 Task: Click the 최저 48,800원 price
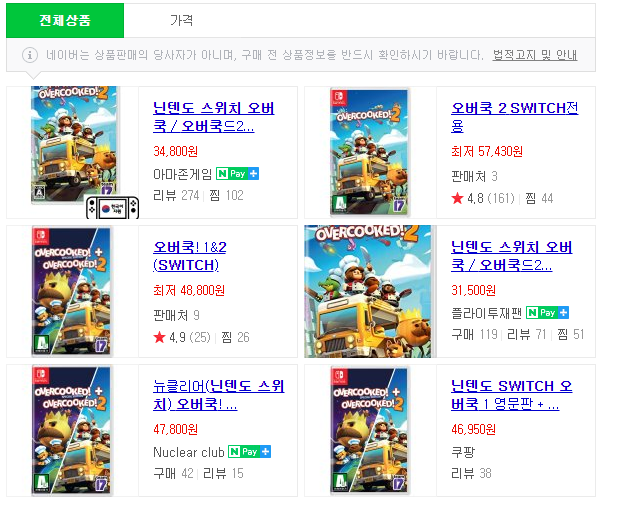tap(189, 291)
